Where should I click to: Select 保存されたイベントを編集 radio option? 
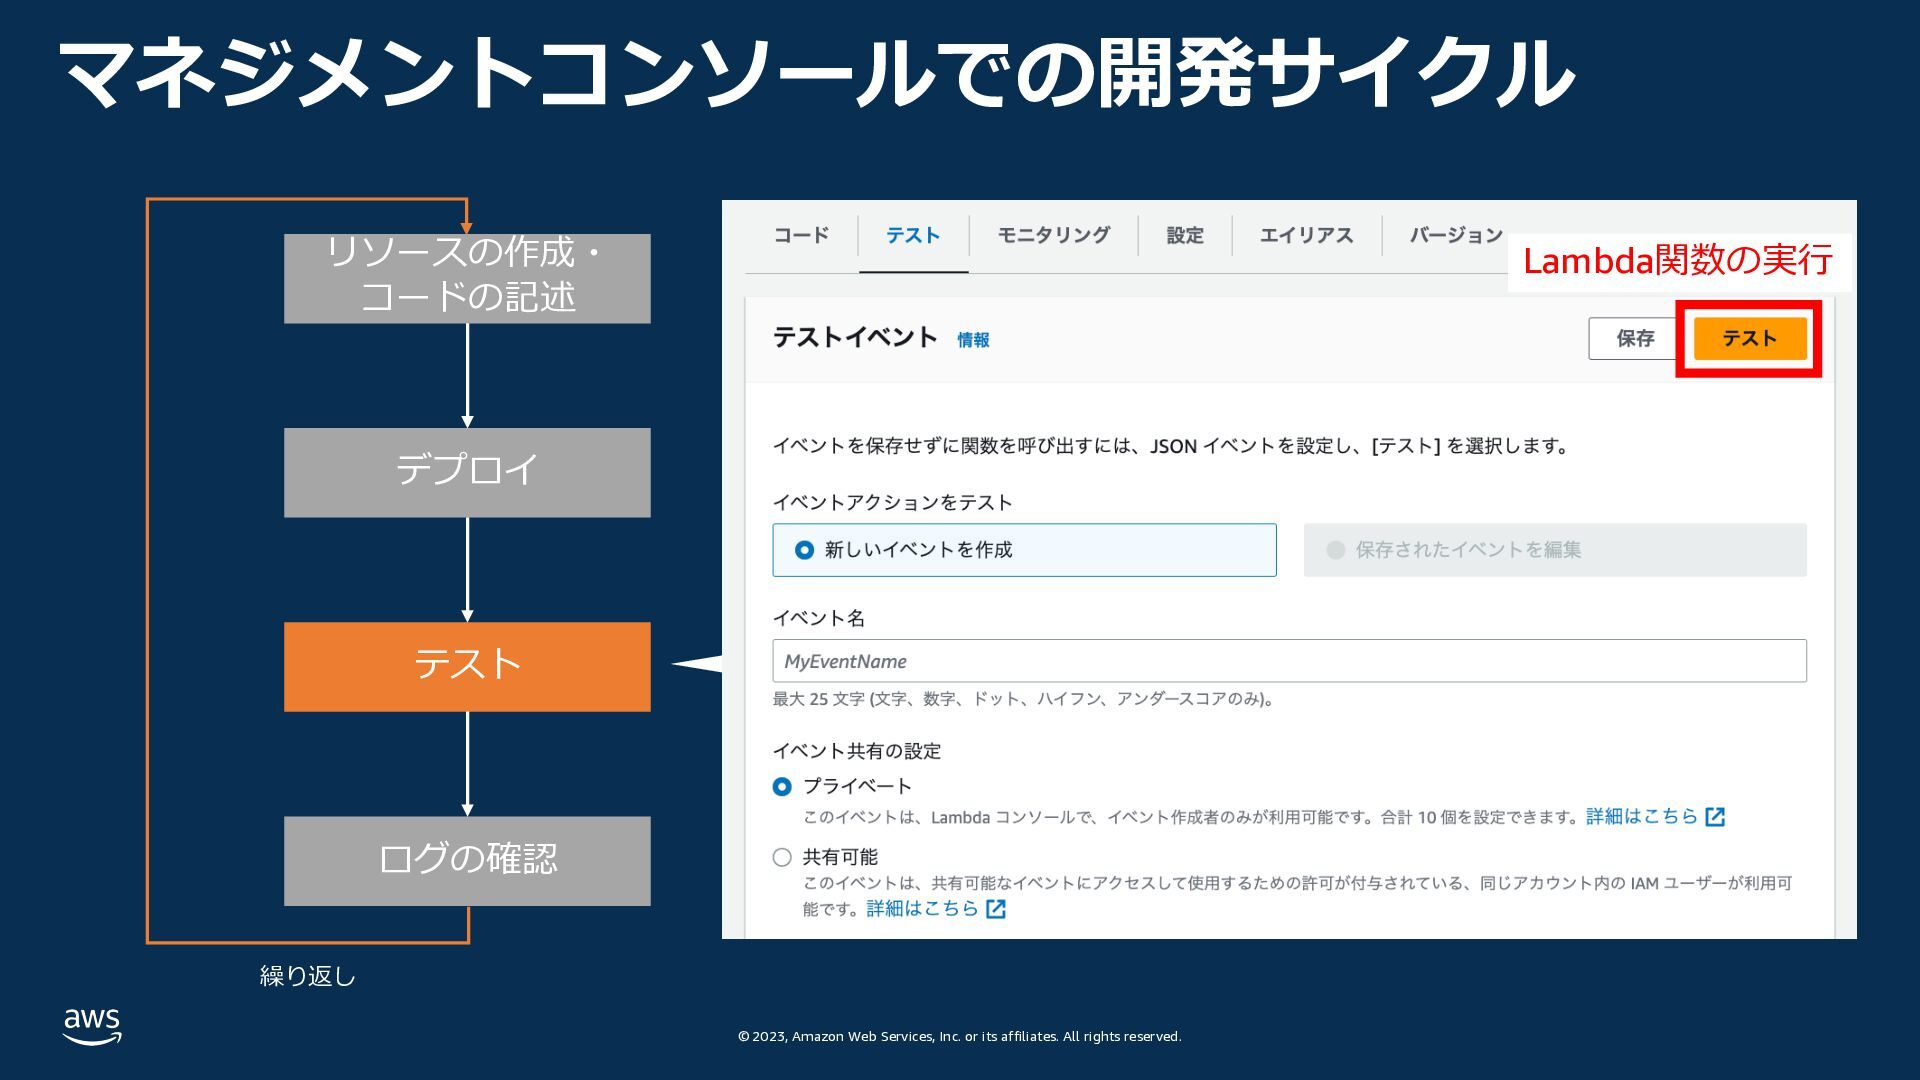point(1336,550)
